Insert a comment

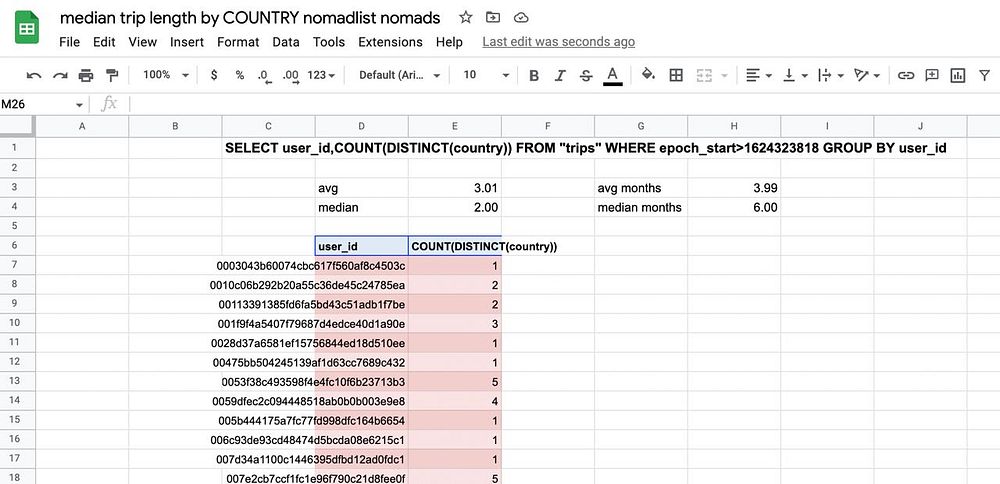(x=932, y=75)
